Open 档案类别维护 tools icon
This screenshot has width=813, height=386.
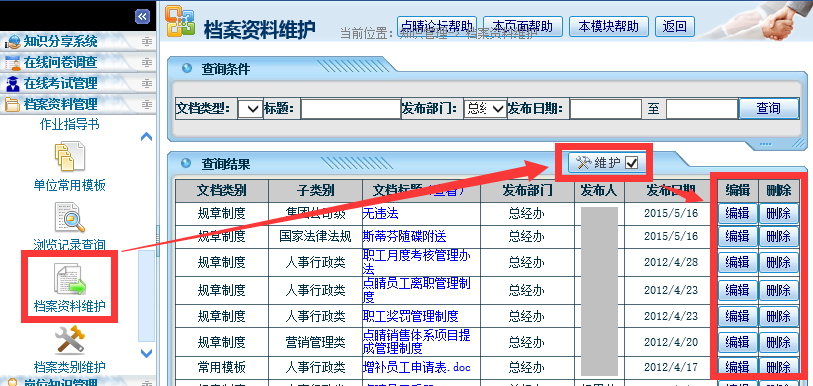point(69,340)
